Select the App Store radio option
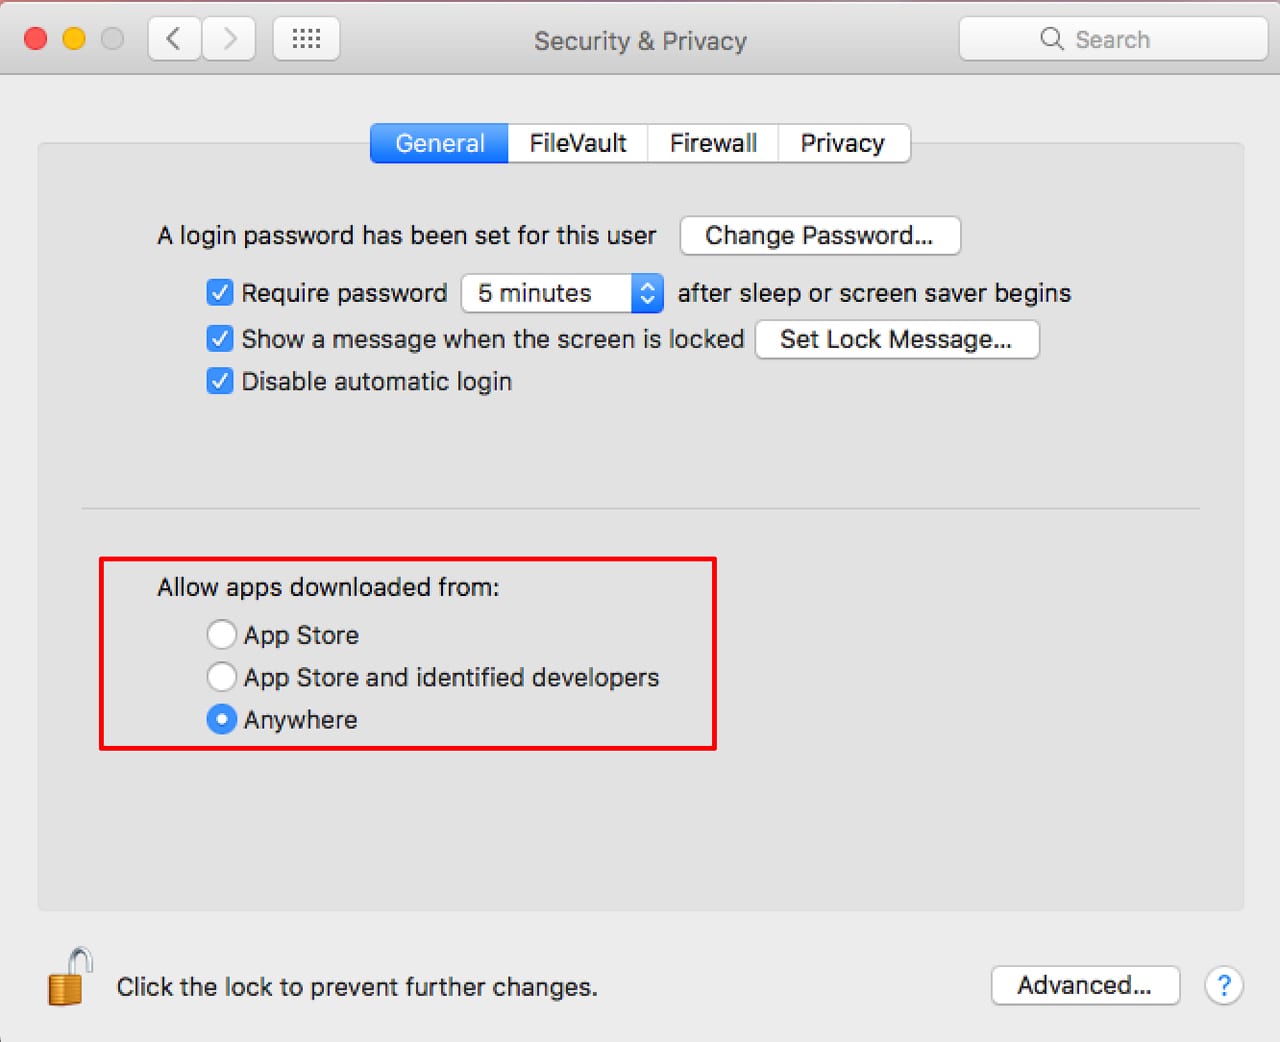The width and height of the screenshot is (1280, 1042). (221, 635)
